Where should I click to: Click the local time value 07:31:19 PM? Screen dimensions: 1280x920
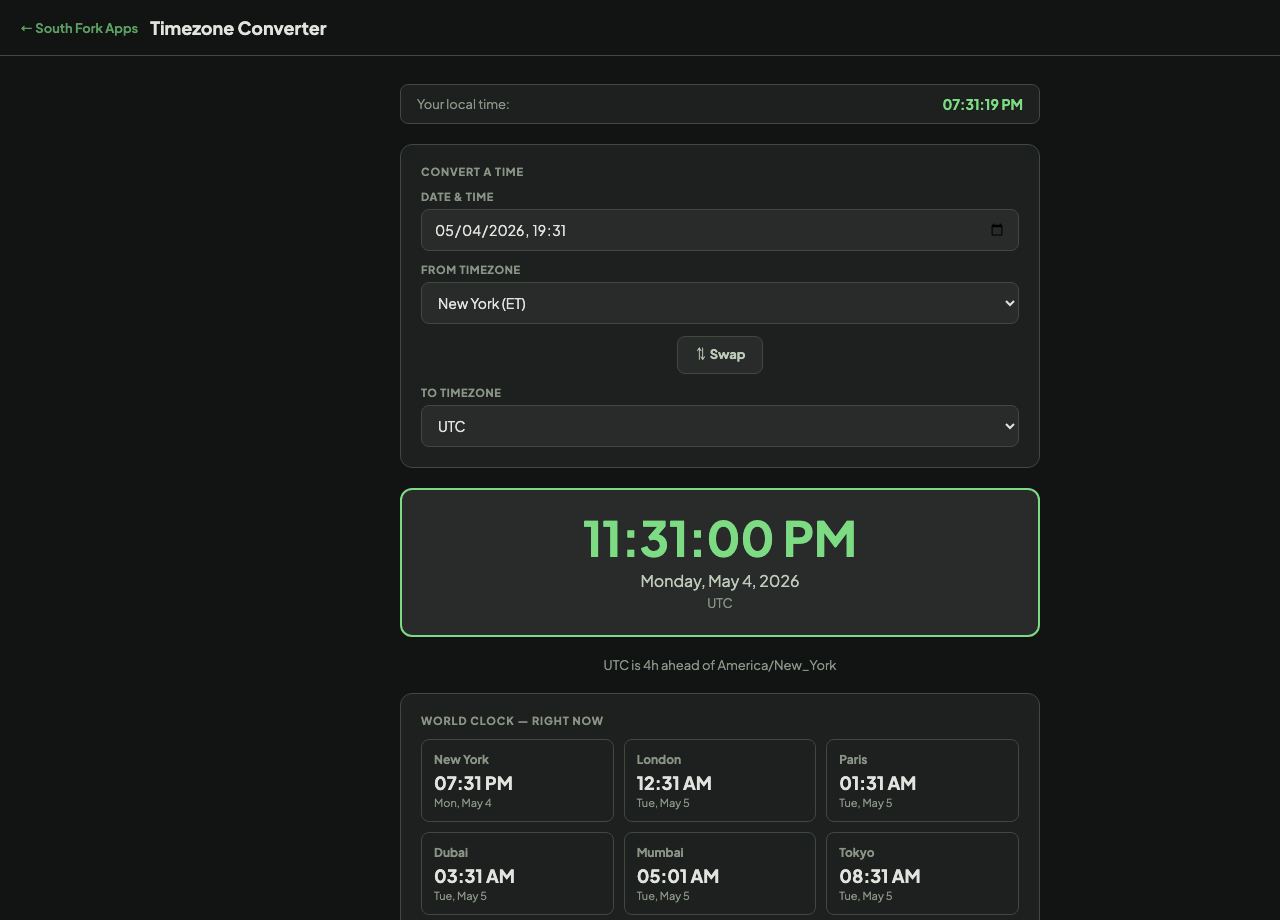pyautogui.click(x=982, y=104)
